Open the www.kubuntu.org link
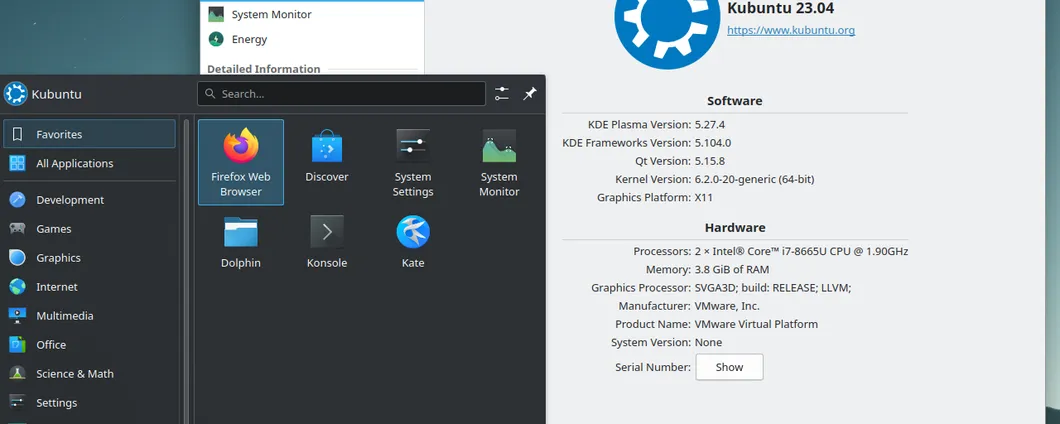The width and height of the screenshot is (1060, 424). click(791, 30)
